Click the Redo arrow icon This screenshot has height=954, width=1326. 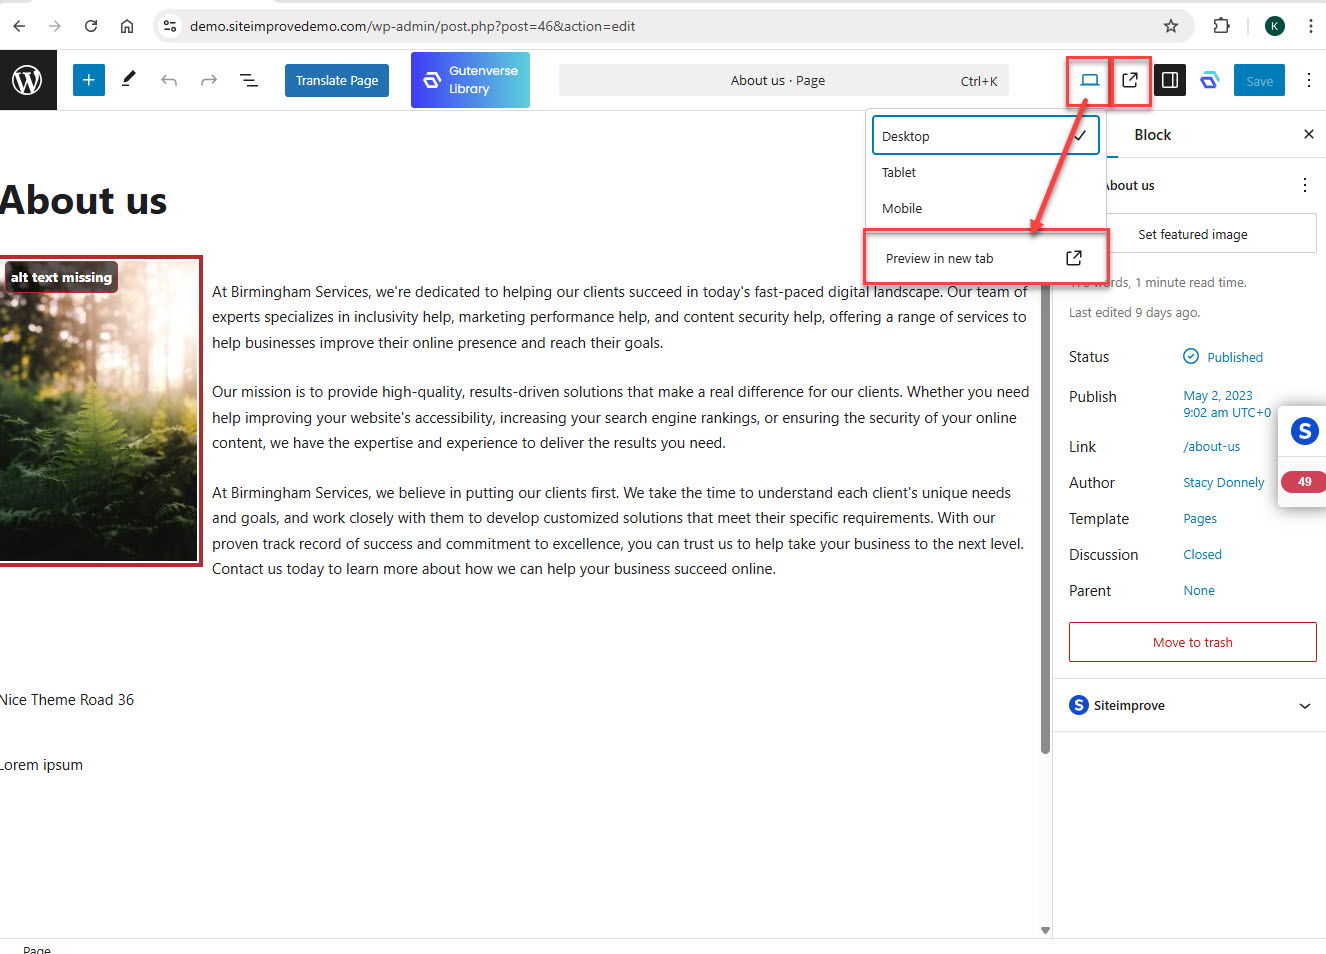[x=209, y=80]
